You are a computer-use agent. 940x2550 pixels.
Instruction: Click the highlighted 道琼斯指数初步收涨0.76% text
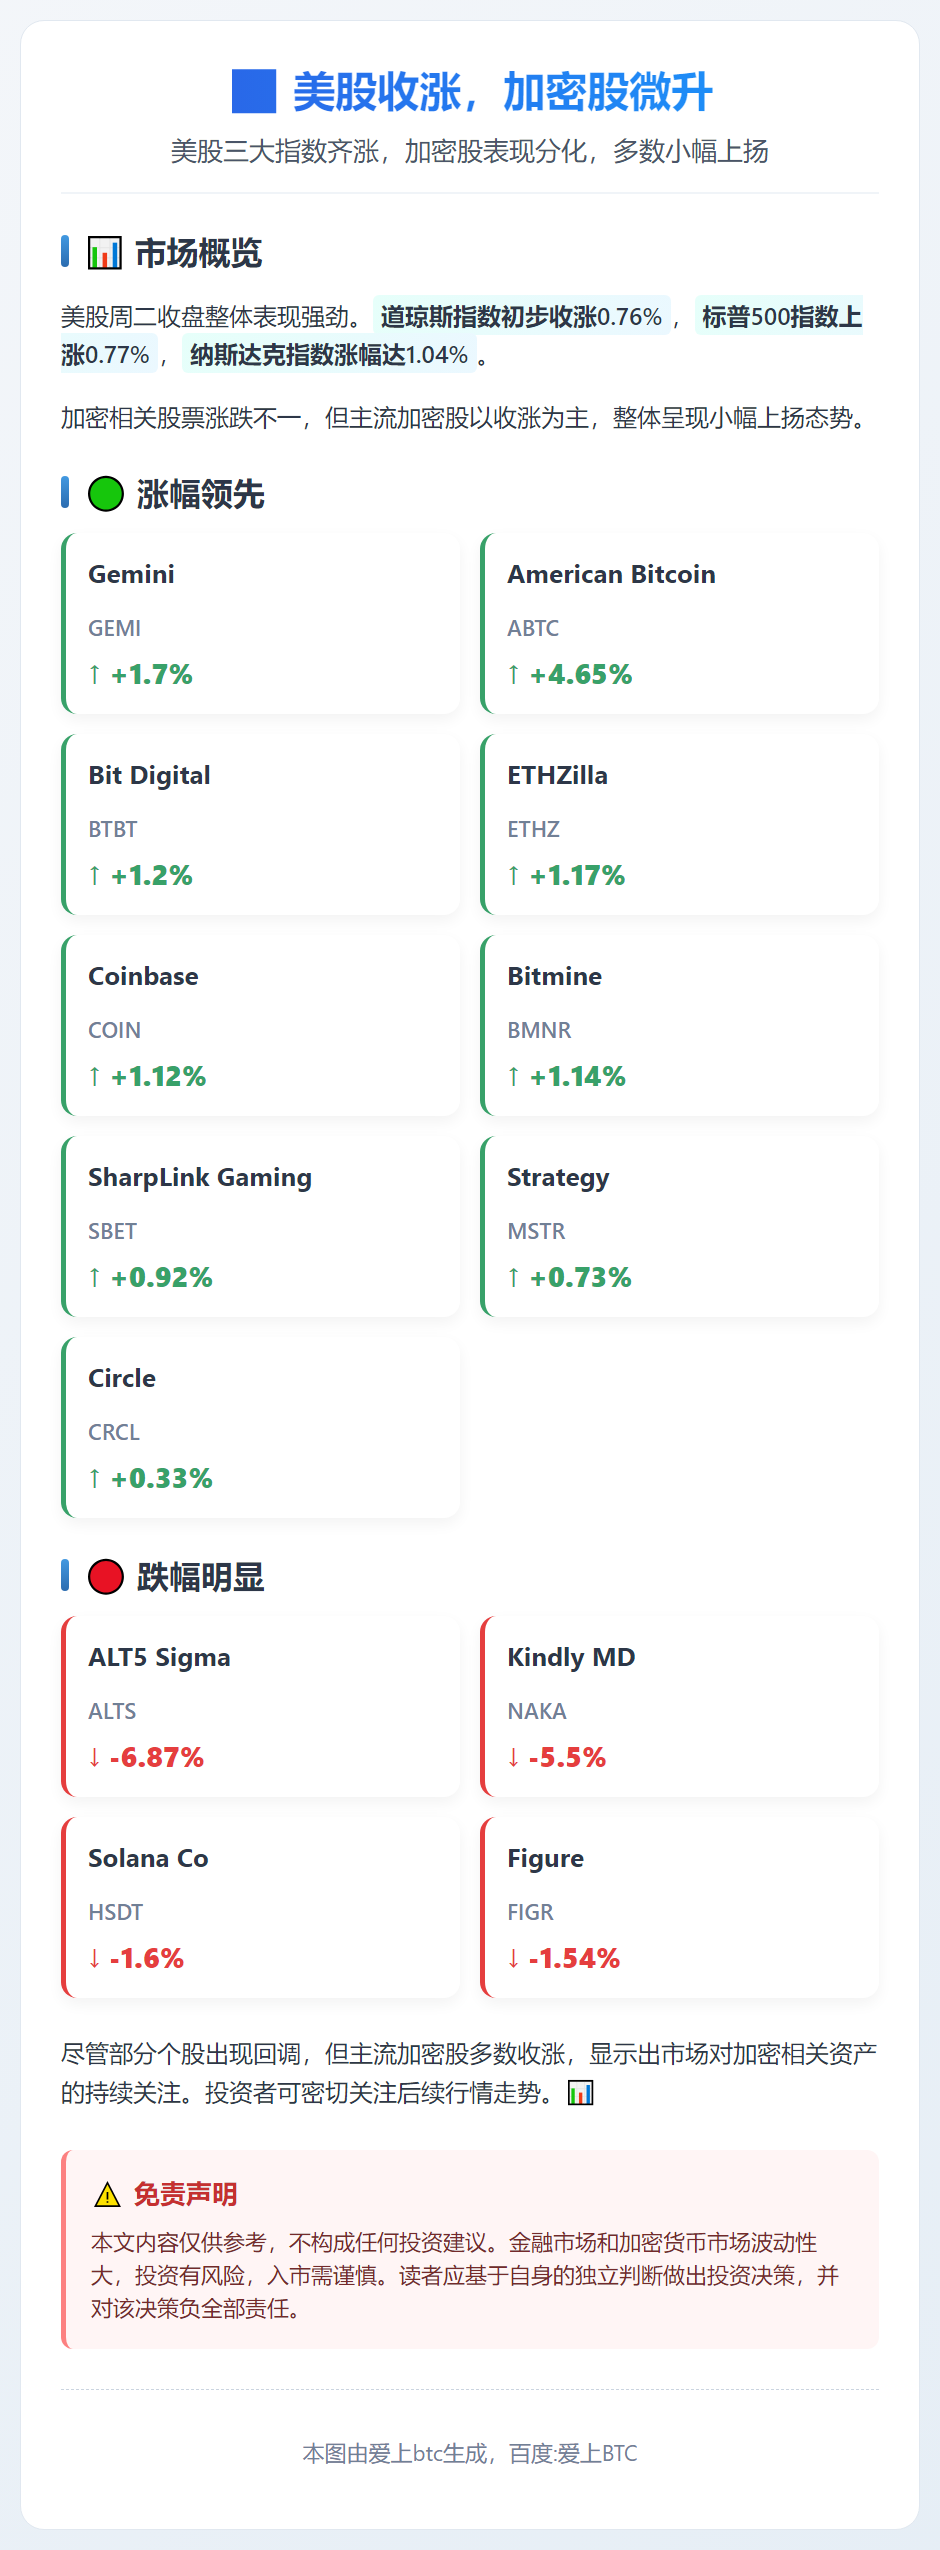click(521, 317)
